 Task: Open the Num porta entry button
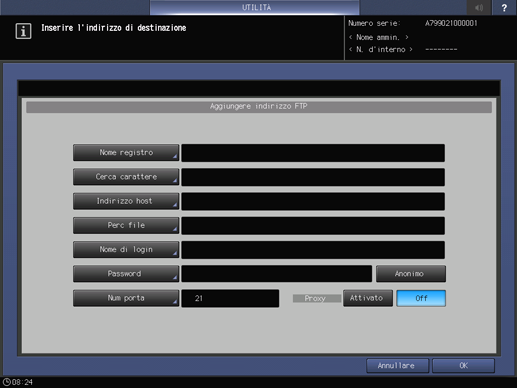pos(126,298)
